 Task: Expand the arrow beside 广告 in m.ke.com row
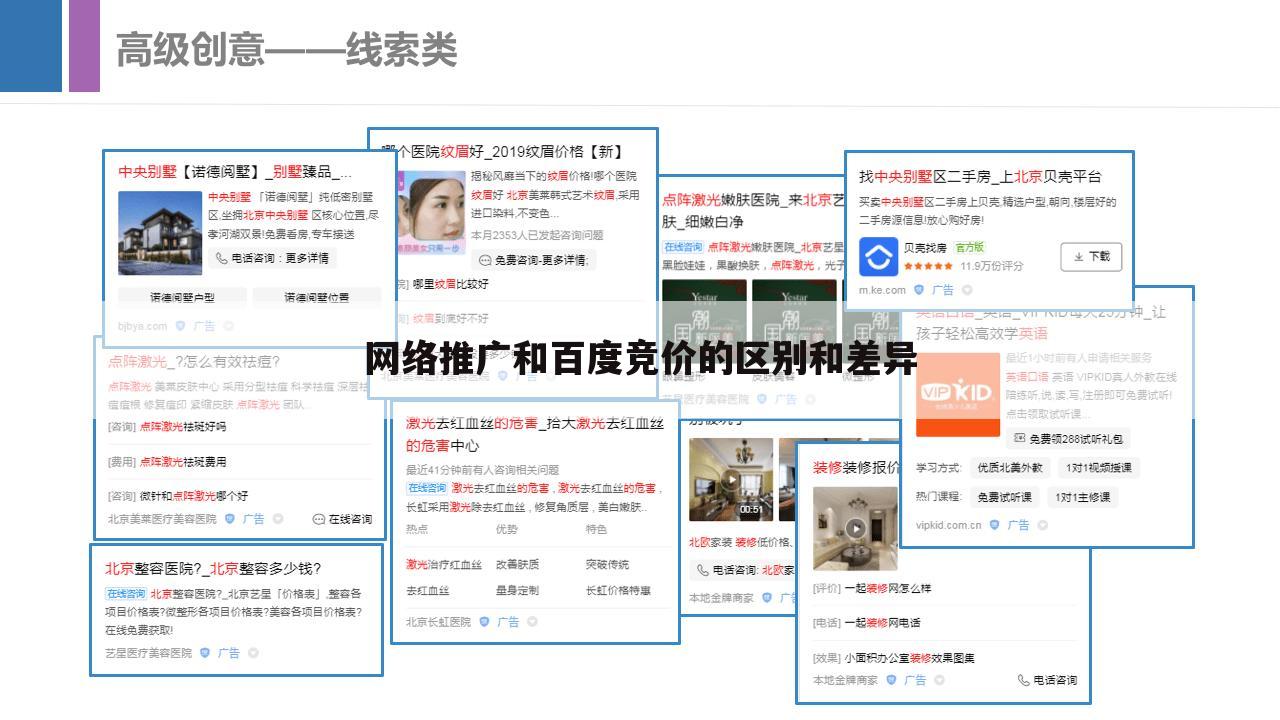pyautogui.click(x=967, y=290)
